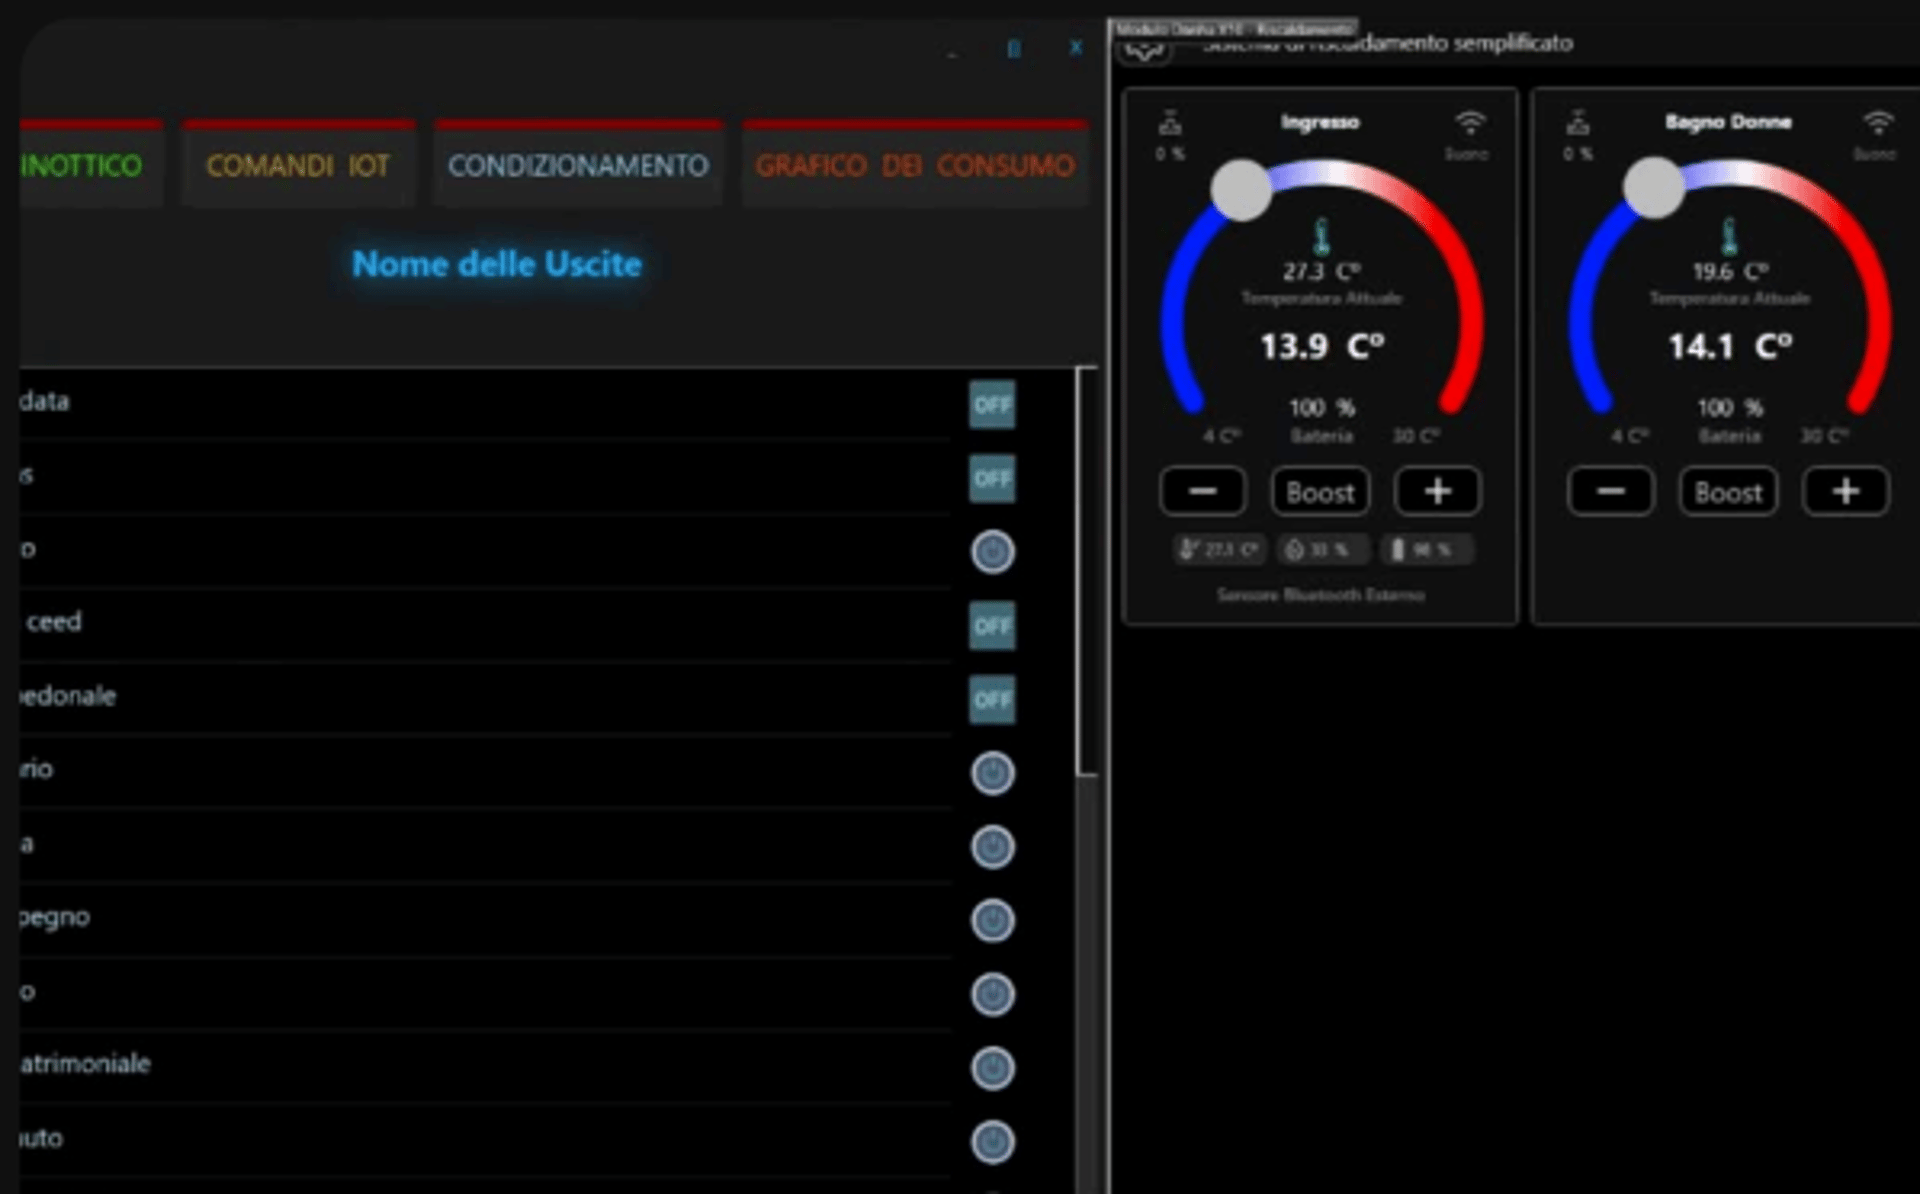This screenshot has width=1920, height=1194.
Task: Activate Boost on the Bagno Donne thermostat
Action: 1728,491
